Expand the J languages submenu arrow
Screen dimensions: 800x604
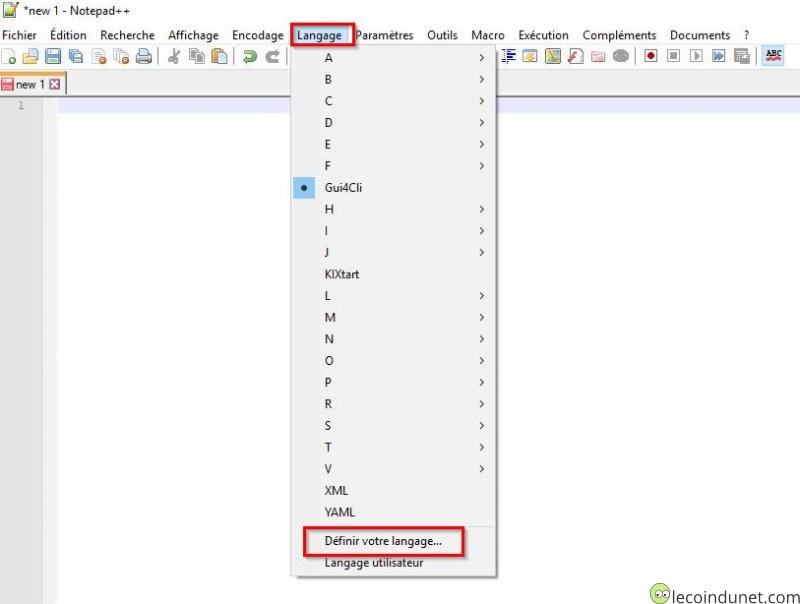pyautogui.click(x=481, y=253)
